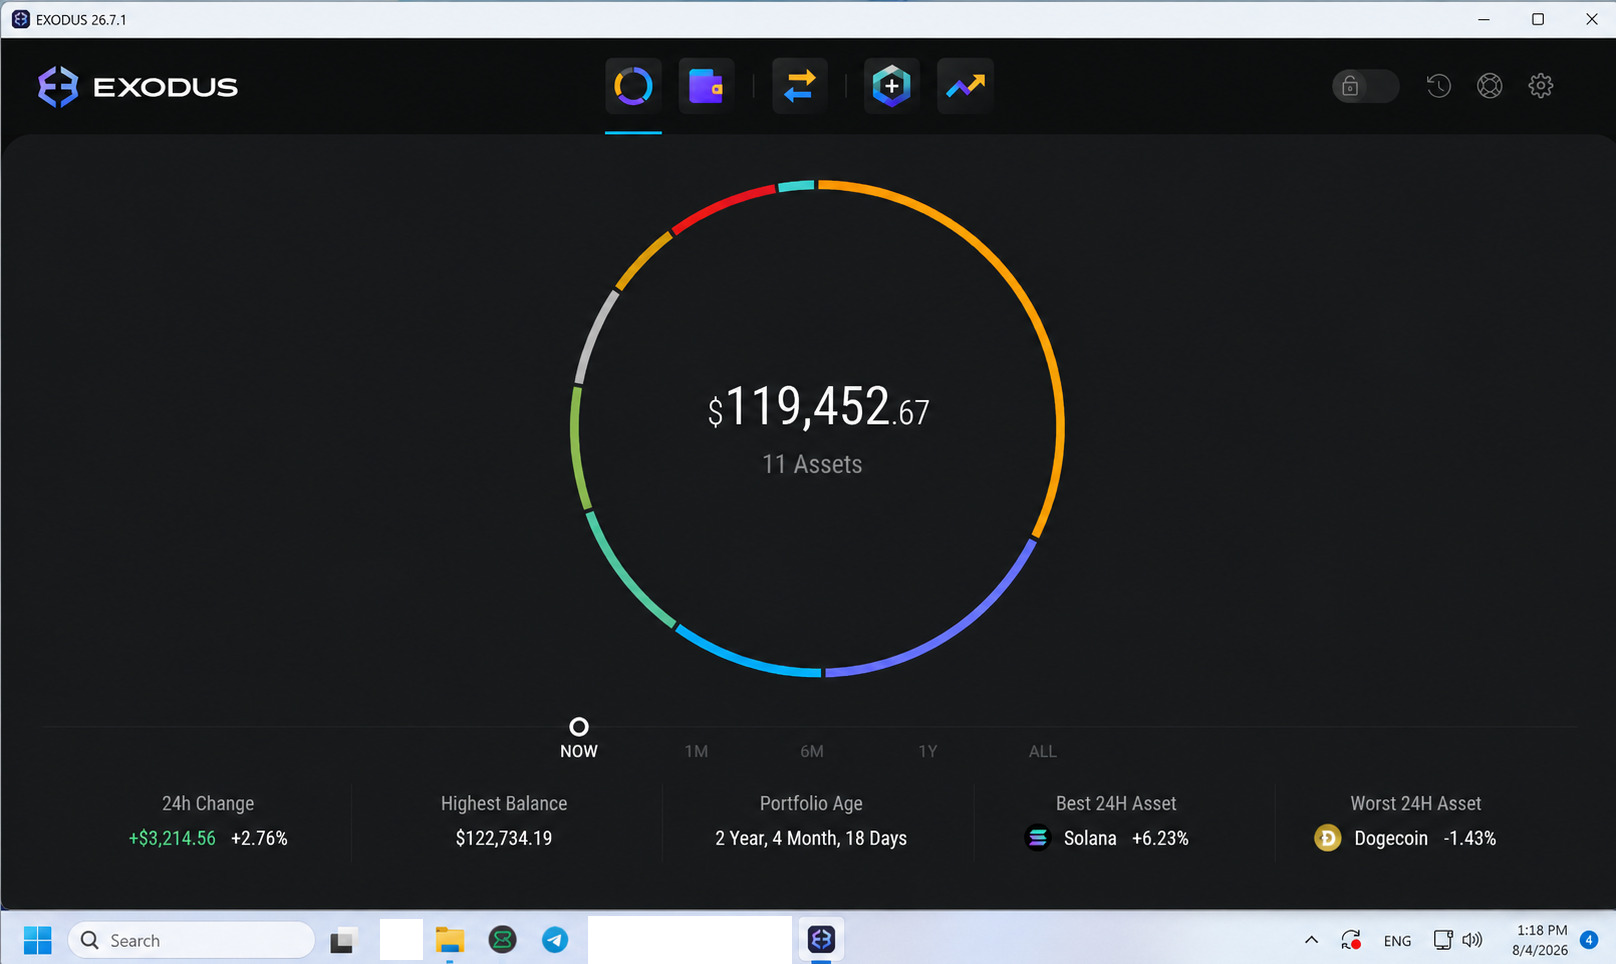
Task: Open the Markets trend chart icon
Action: click(965, 86)
